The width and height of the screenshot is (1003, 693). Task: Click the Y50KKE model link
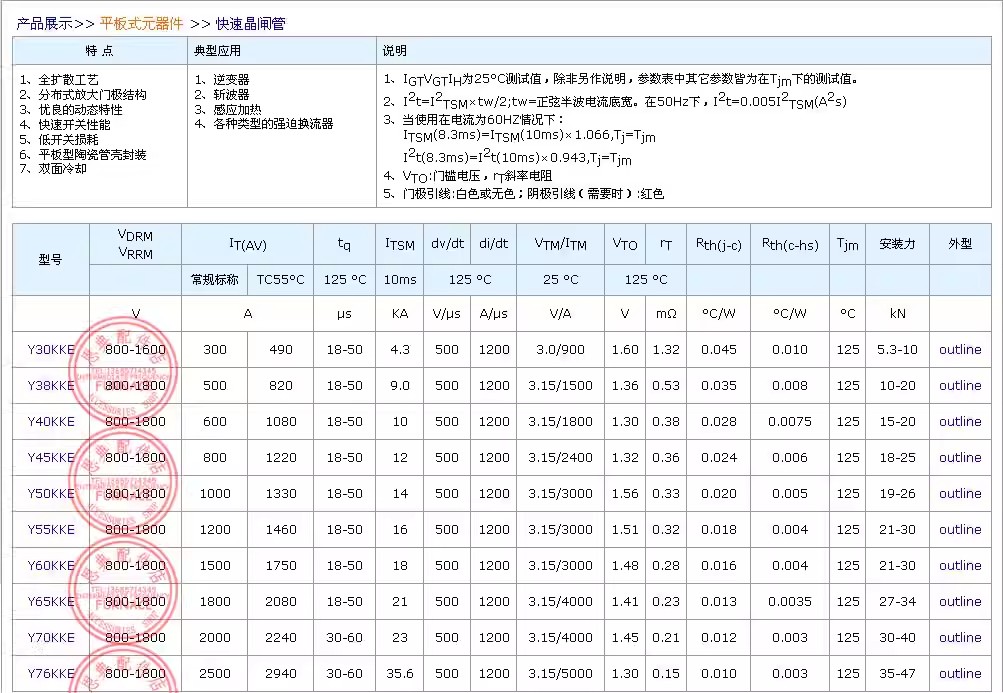point(51,494)
